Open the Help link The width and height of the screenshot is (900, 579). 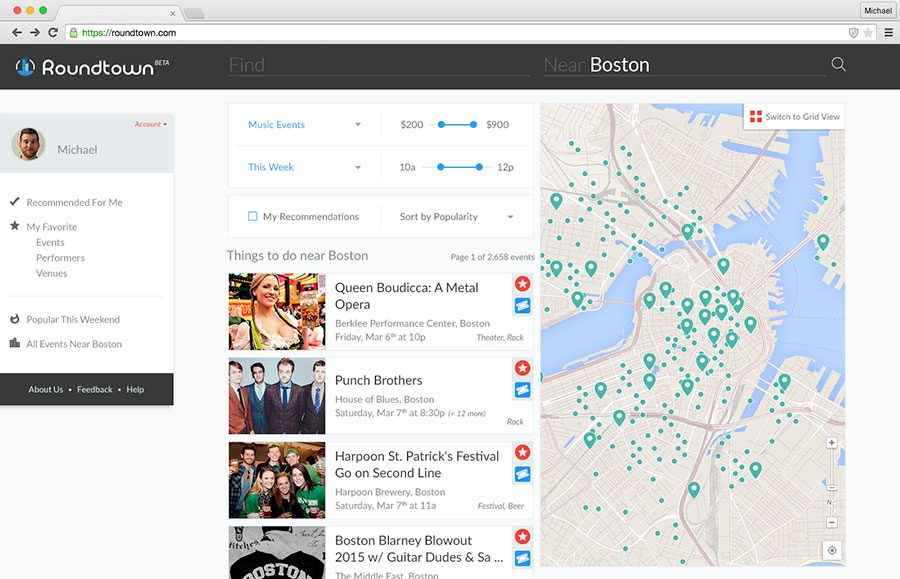[x=135, y=390]
